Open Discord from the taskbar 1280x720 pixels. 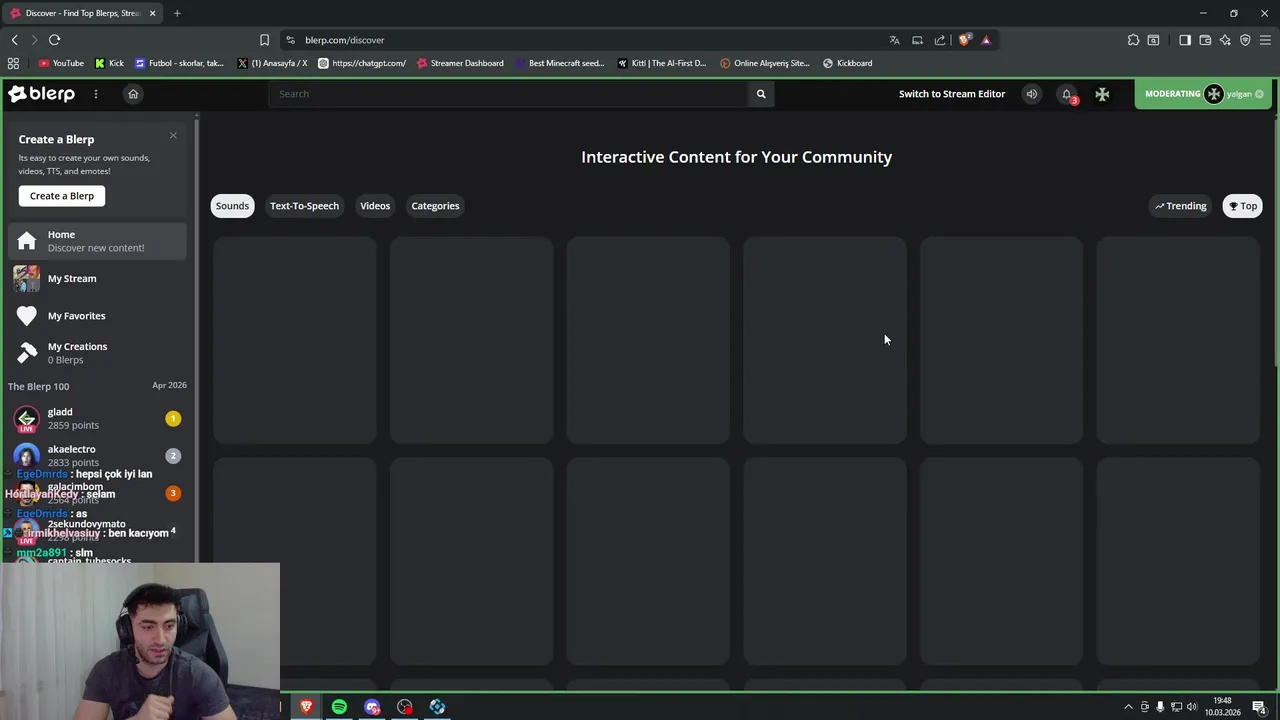pyautogui.click(x=372, y=707)
